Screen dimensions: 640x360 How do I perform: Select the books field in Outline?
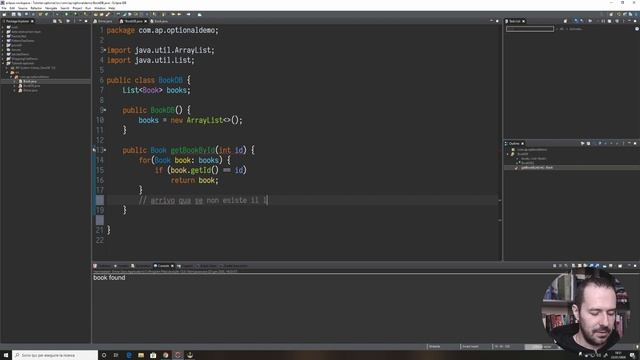point(533,158)
